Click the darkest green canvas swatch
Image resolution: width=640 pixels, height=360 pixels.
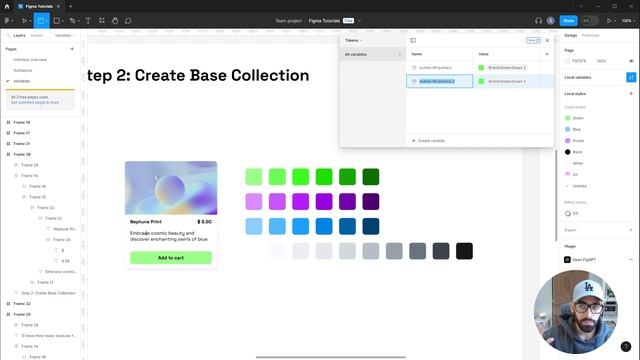coord(371,177)
